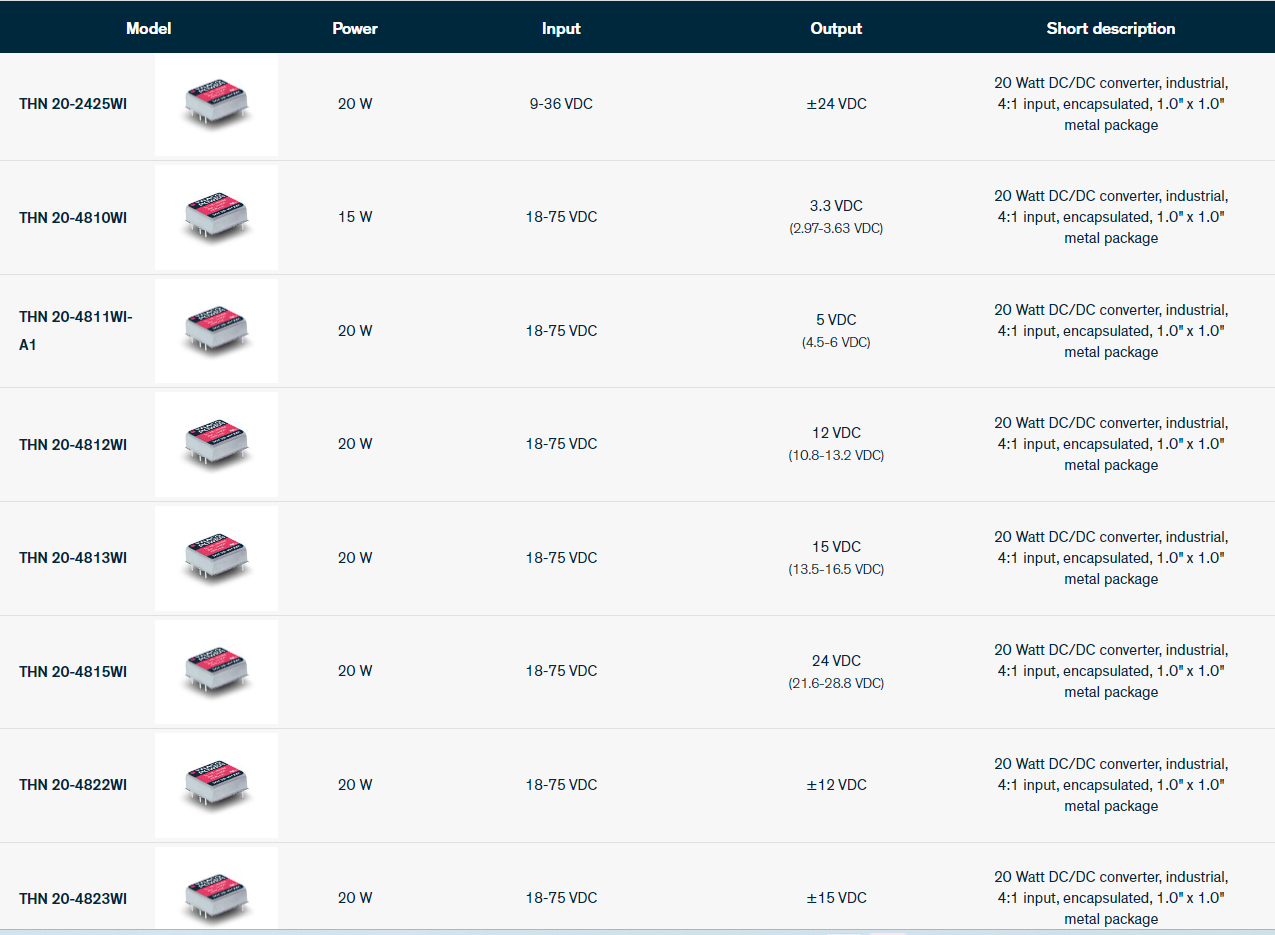The height and width of the screenshot is (935, 1275).
Task: Click the Power column header
Action: 355,28
